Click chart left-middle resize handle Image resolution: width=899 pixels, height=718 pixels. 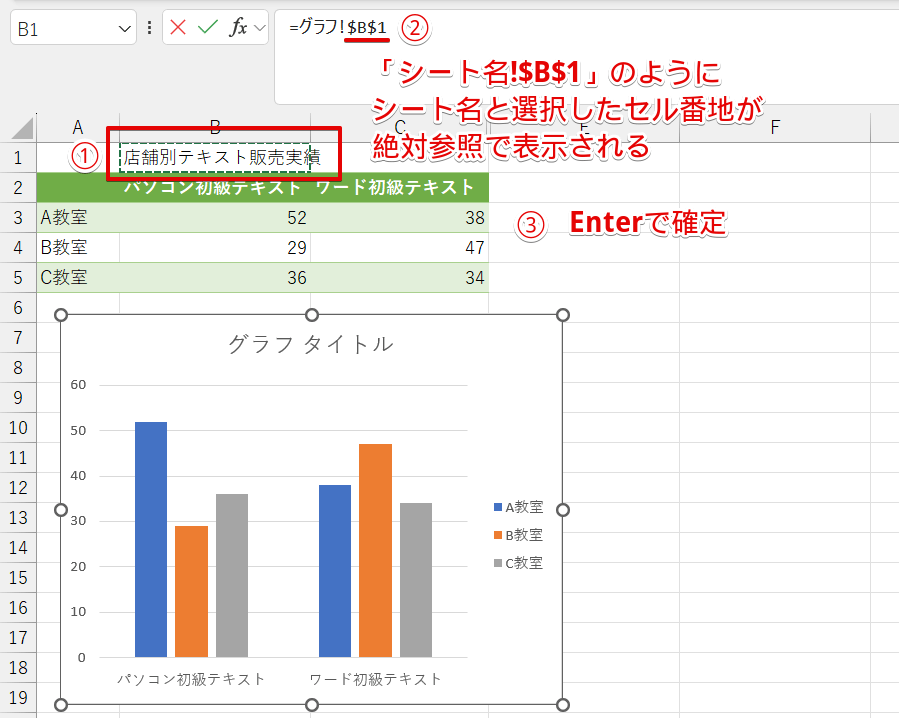[x=61, y=510]
